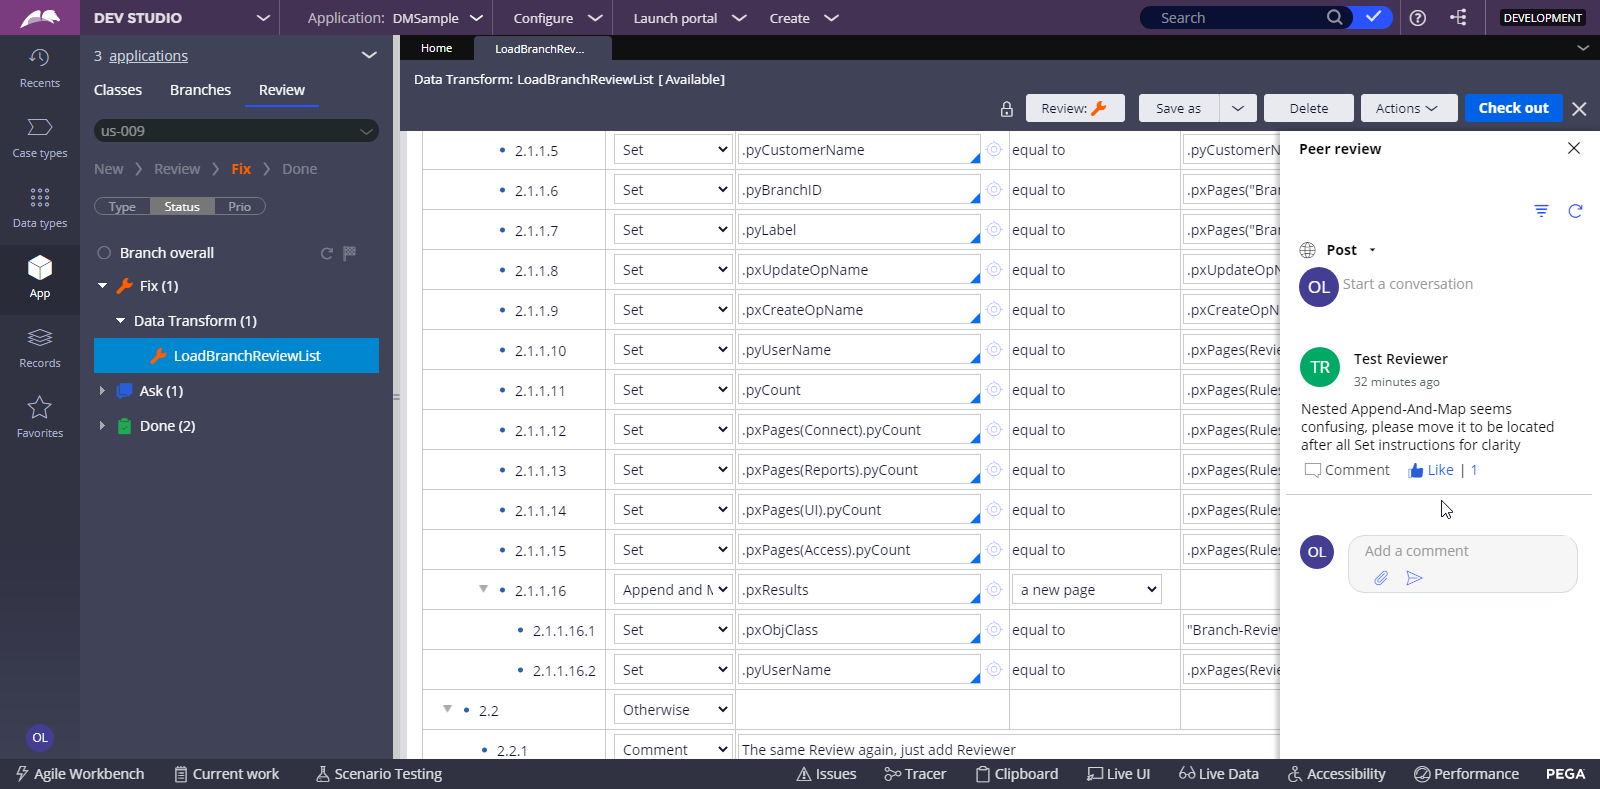
Task: Collapse Data Transform (1) node
Action: click(x=120, y=321)
